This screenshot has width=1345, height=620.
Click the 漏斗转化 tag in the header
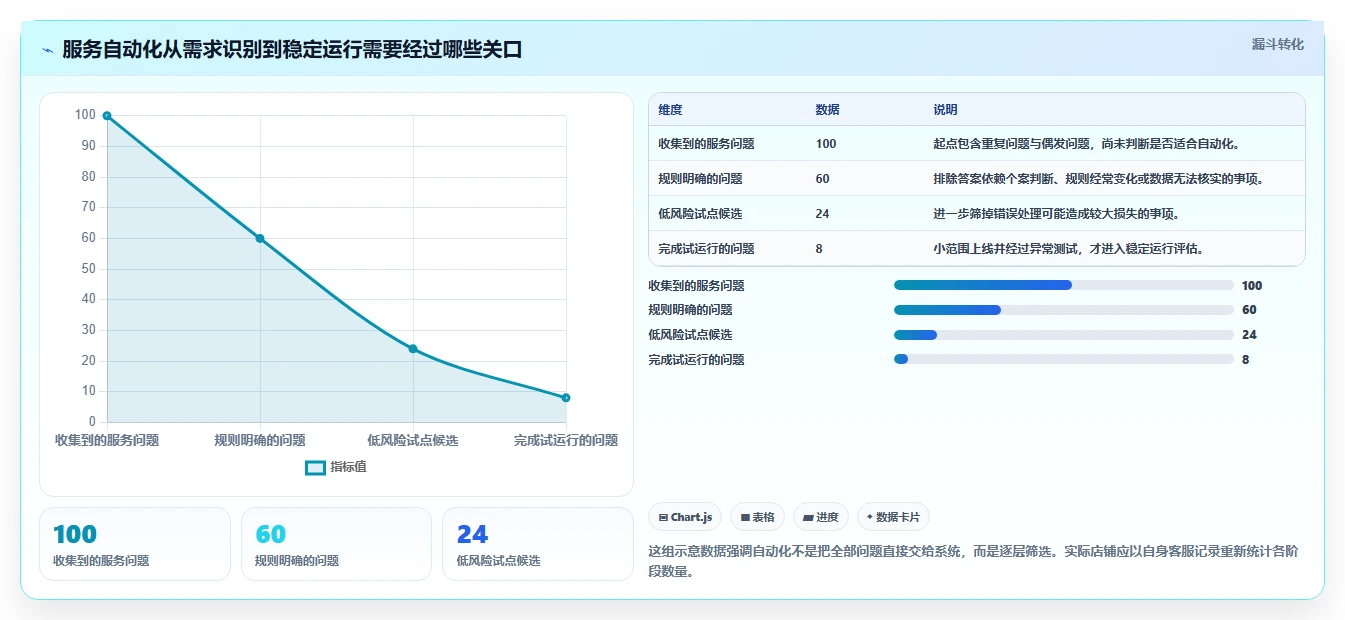pyautogui.click(x=1278, y=44)
